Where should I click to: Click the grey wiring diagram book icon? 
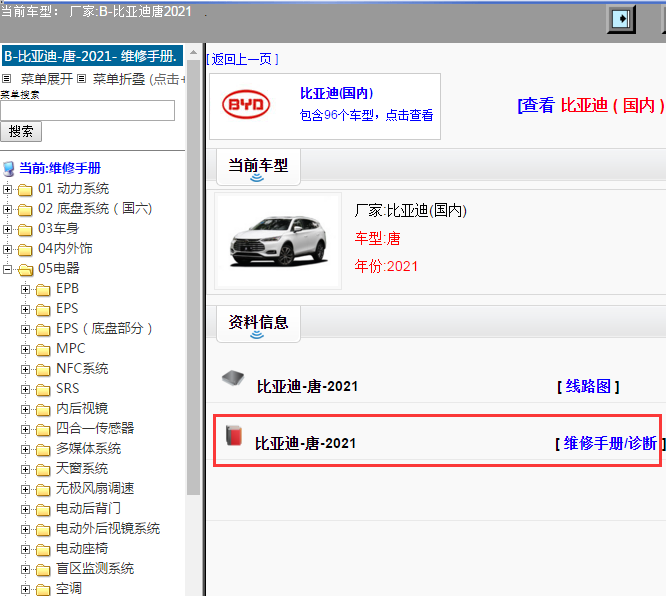coord(233,378)
